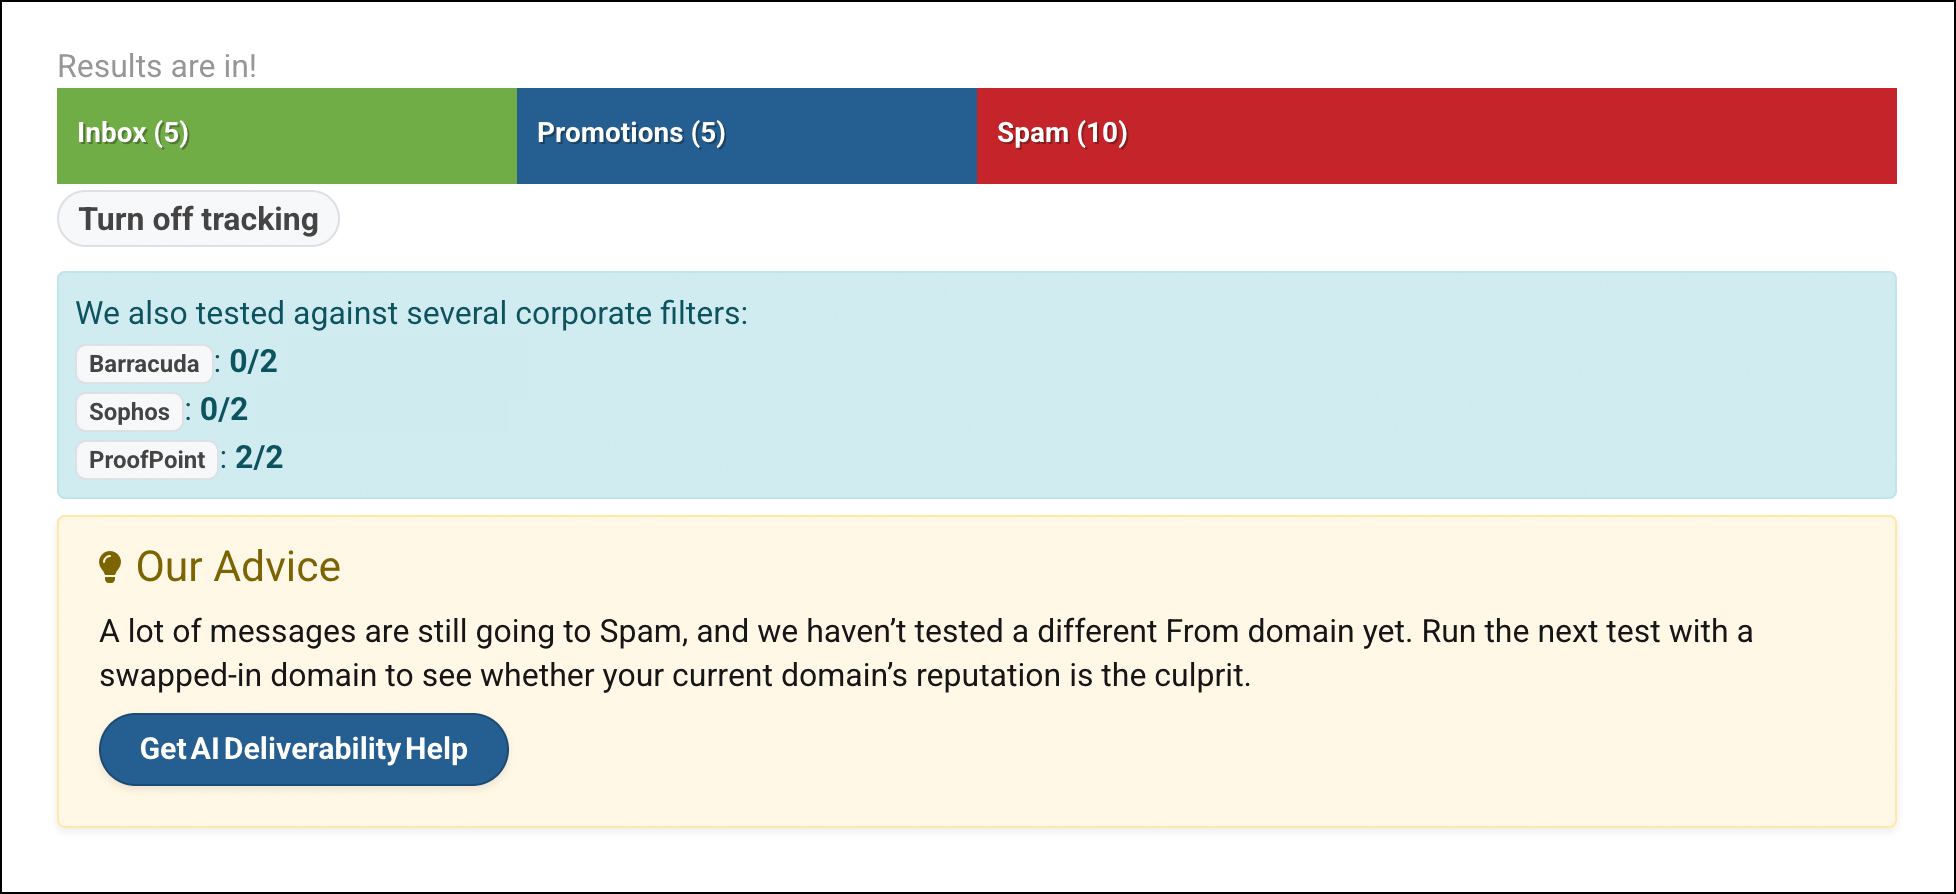Turn off tracking
This screenshot has height=894, width=1956.
click(198, 219)
